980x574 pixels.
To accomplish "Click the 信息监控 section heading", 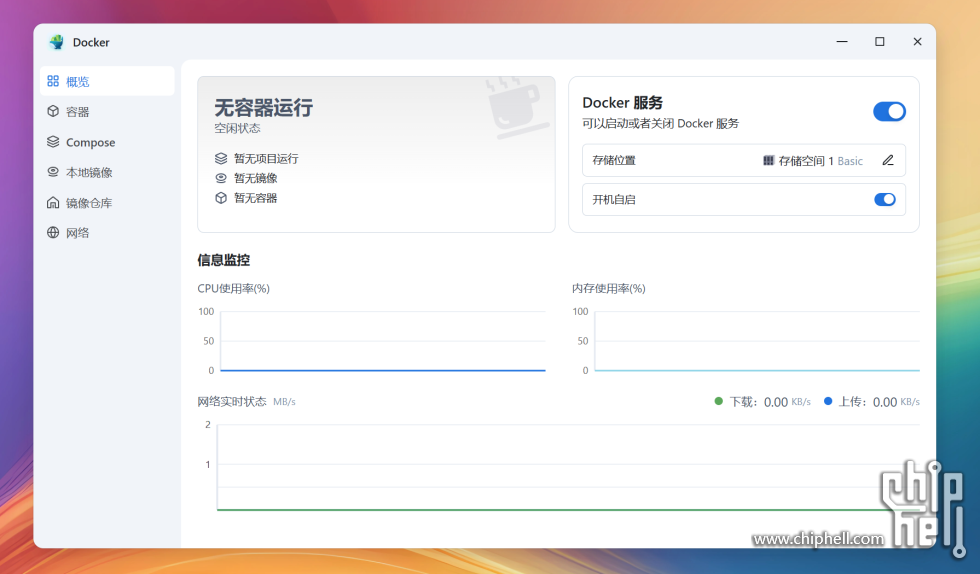I will [x=224, y=260].
